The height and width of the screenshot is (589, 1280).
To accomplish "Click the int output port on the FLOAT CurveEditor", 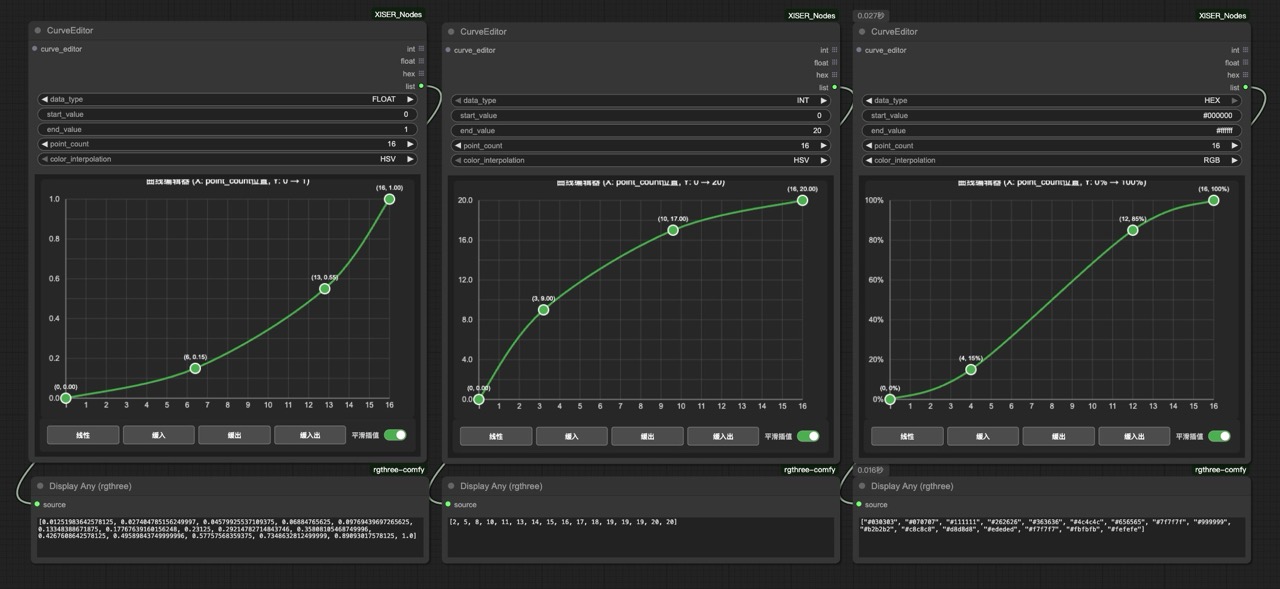I will click(x=421, y=48).
